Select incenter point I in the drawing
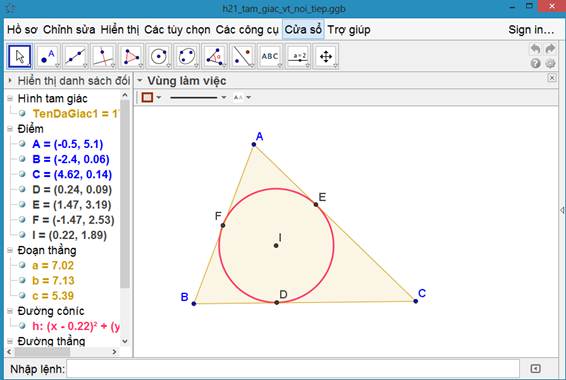Viewport: 566px width, 380px height. [x=276, y=245]
